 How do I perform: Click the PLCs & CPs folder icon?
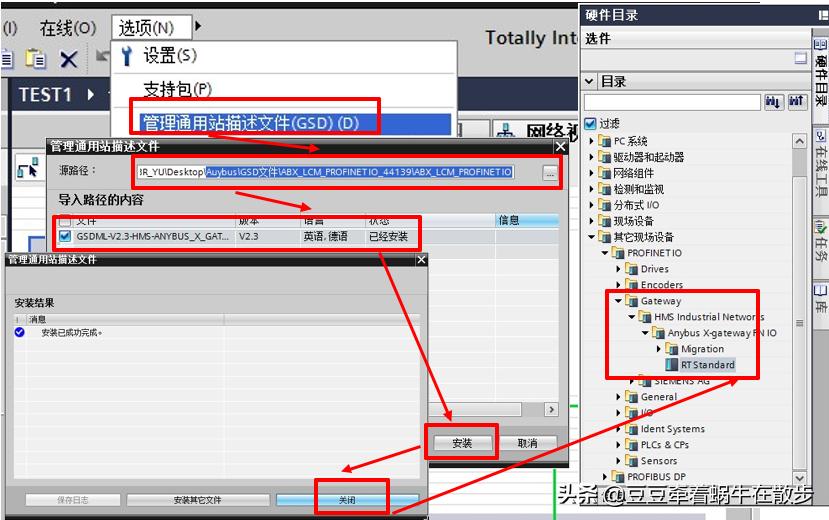pos(631,444)
